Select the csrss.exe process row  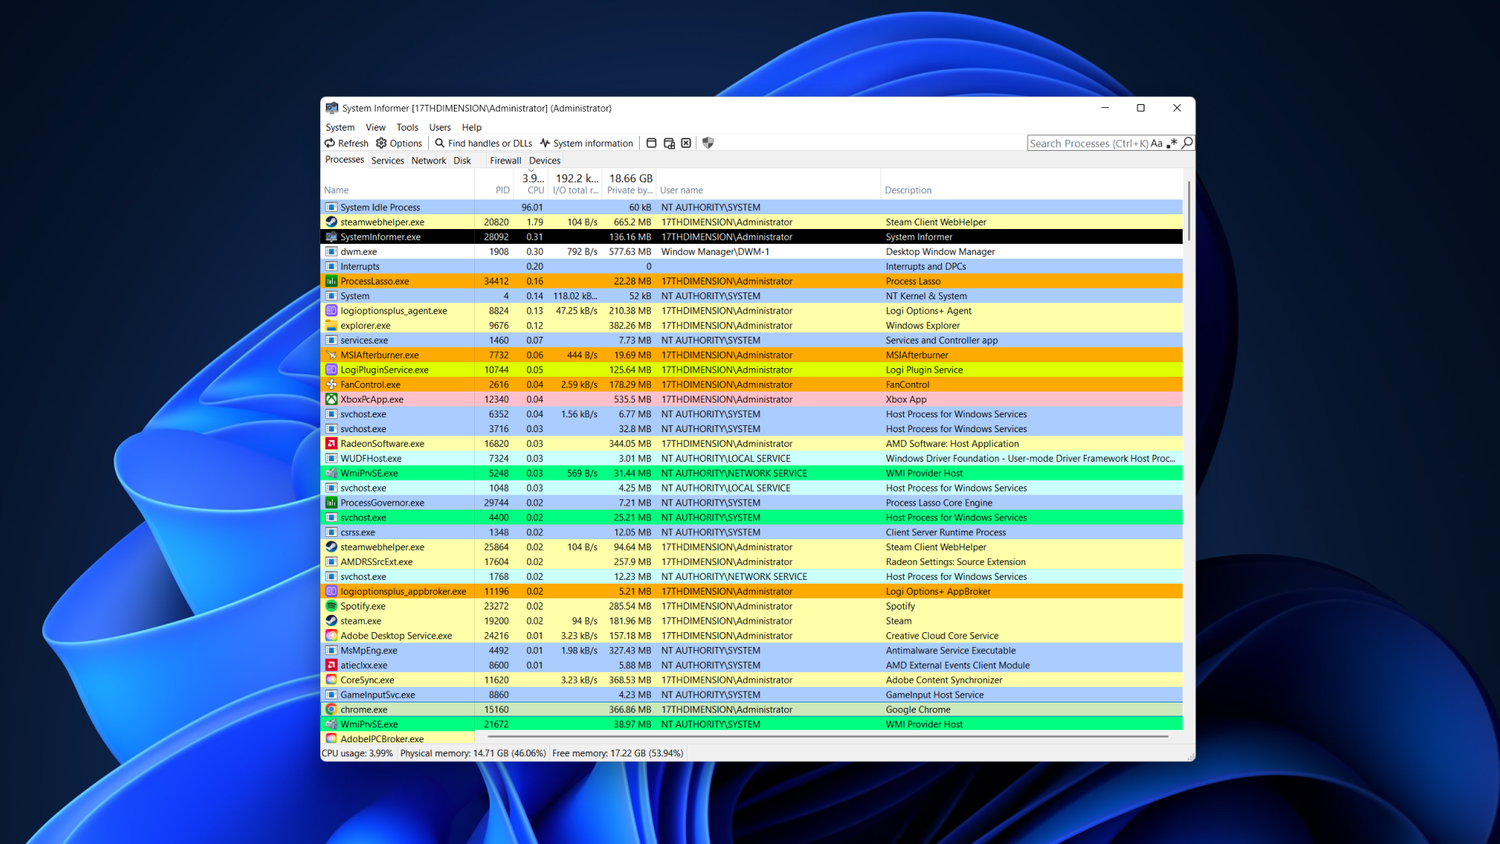pos(752,532)
